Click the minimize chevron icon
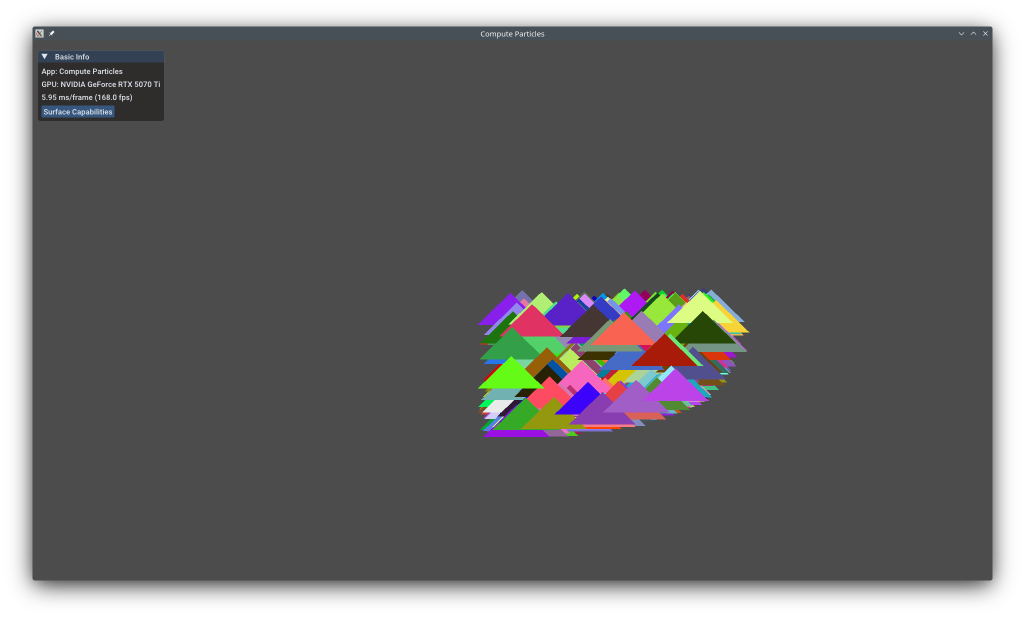This screenshot has height=619, width=1025. tap(961, 33)
